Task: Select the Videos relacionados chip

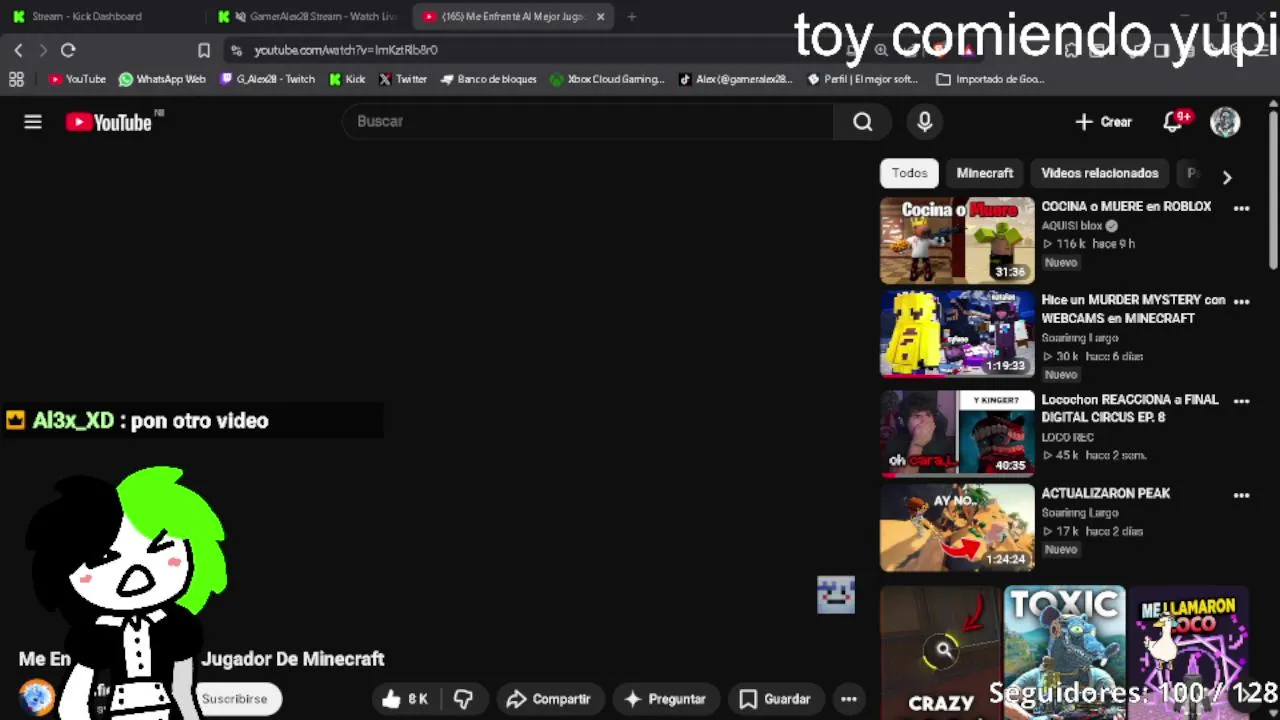Action: point(1100,173)
